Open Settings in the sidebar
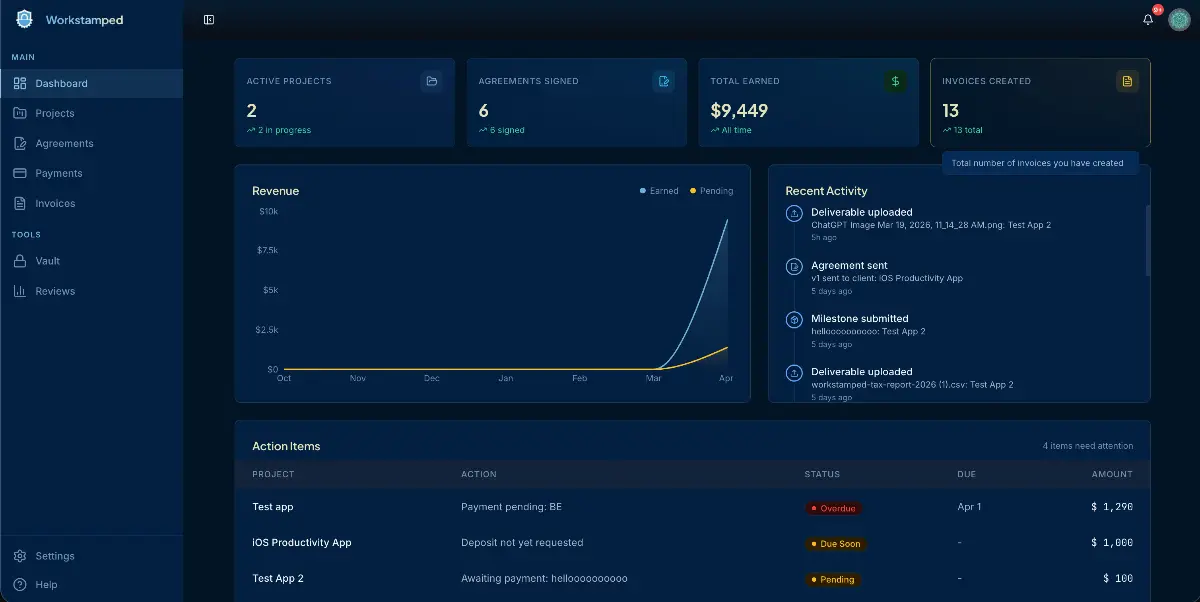Screen dimensions: 1200x602 [54, 556]
